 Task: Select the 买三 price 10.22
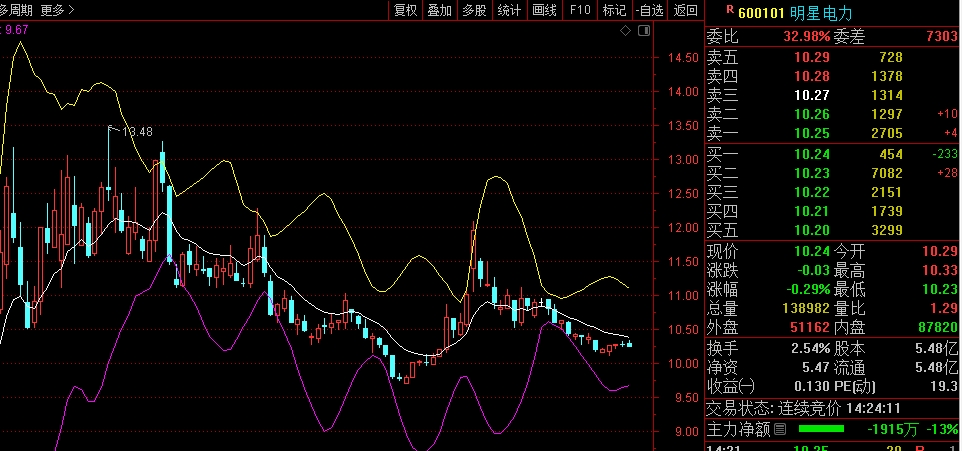[812, 193]
